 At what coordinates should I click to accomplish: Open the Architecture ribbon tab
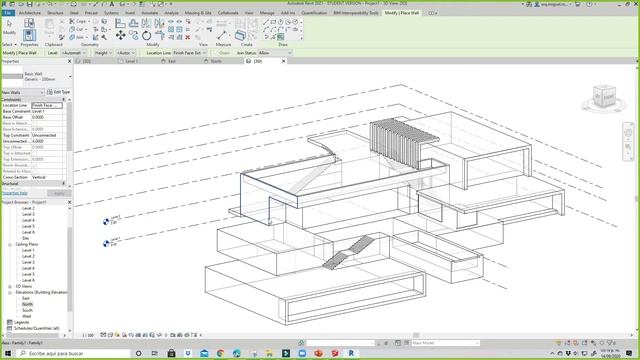[x=30, y=13]
